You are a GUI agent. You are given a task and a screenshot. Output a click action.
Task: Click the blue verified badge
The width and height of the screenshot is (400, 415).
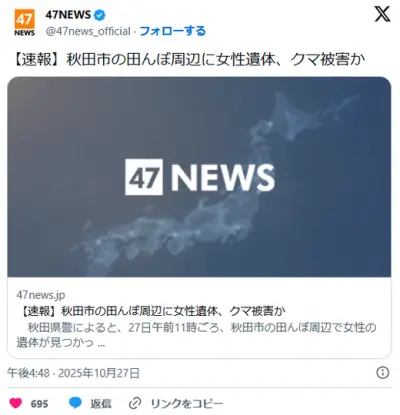coord(100,15)
